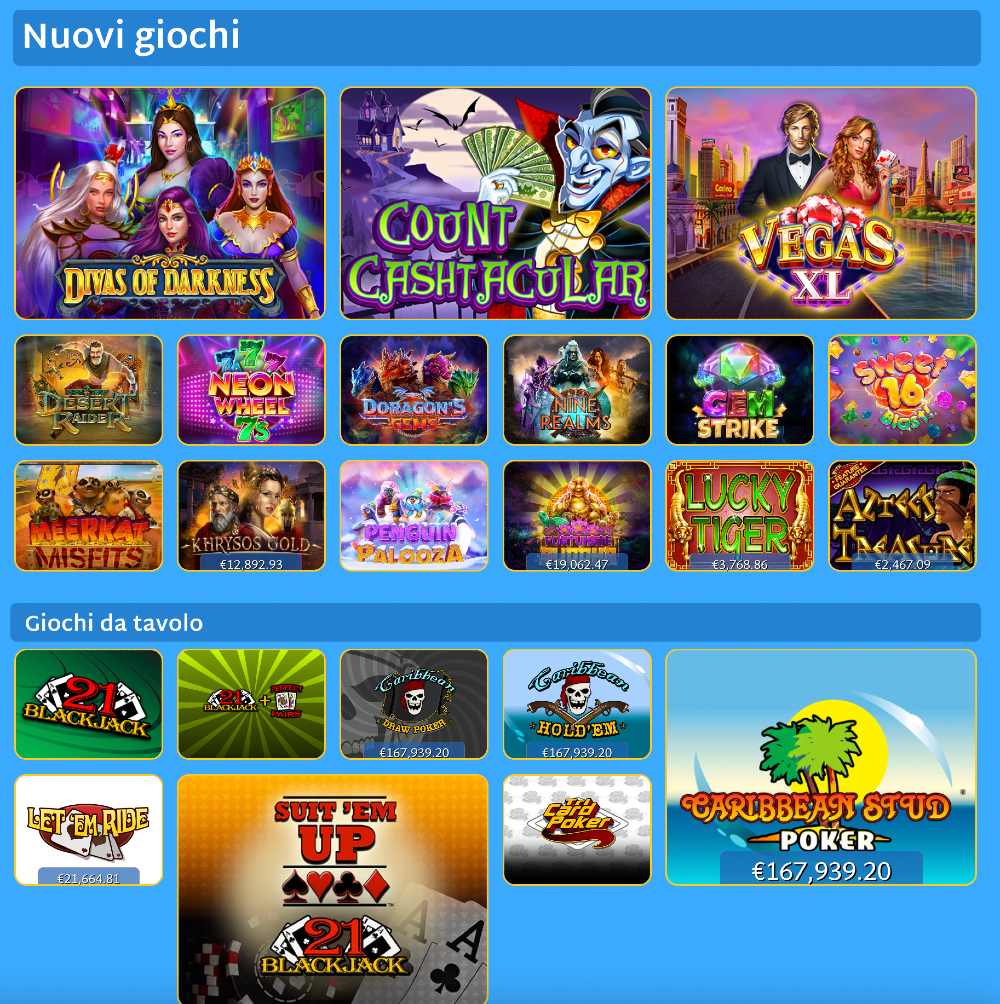
Task: Open the Divas of Darkness game
Action: point(170,203)
